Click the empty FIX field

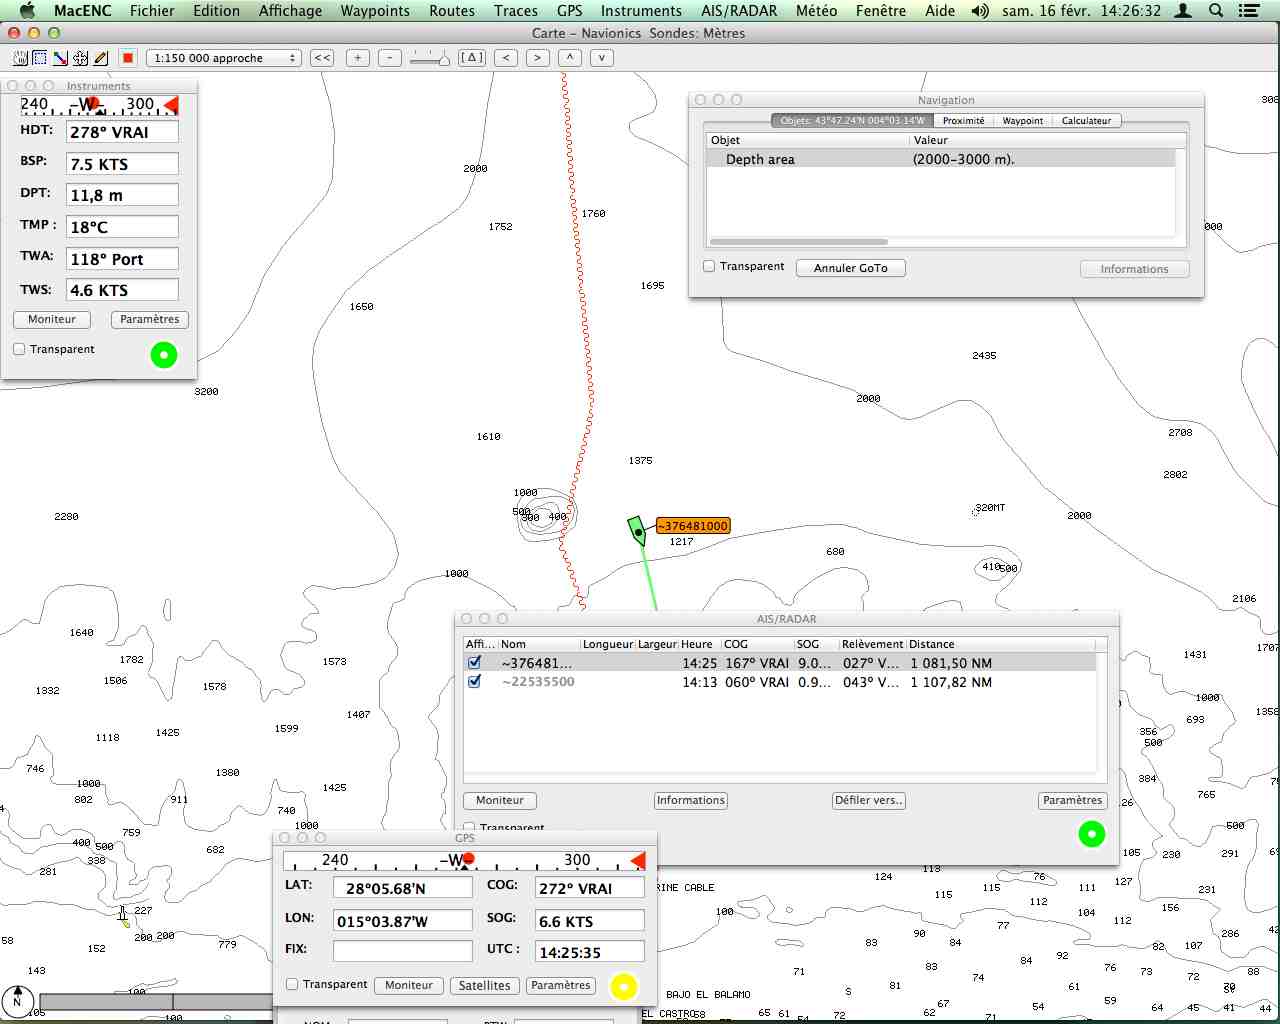(x=403, y=951)
